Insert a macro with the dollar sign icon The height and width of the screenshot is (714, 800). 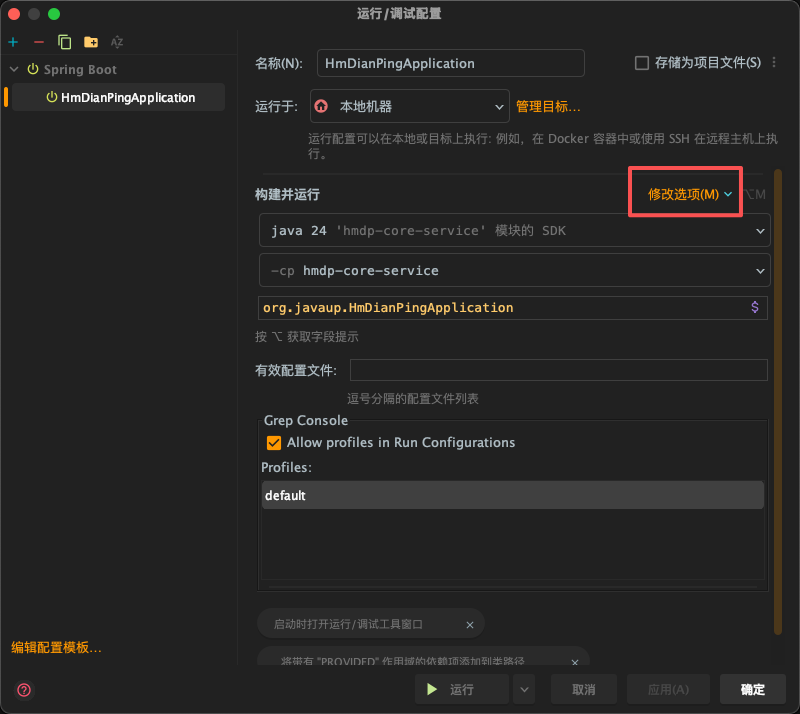755,307
